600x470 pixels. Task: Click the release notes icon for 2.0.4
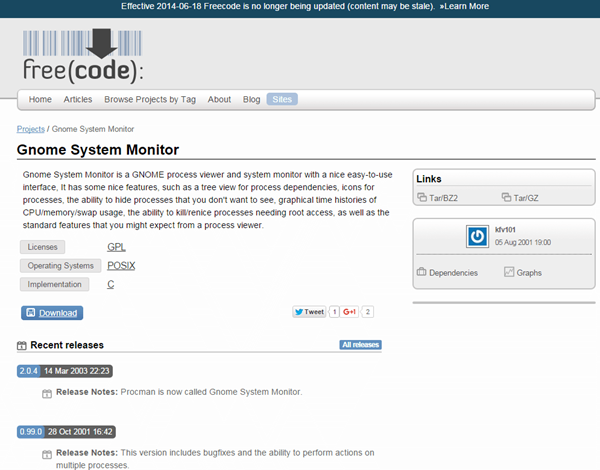point(47,393)
